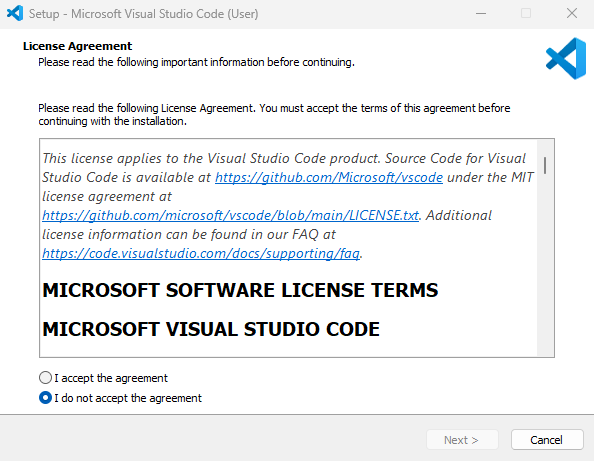Open the LICENSE.txt GitHub link

[230, 215]
